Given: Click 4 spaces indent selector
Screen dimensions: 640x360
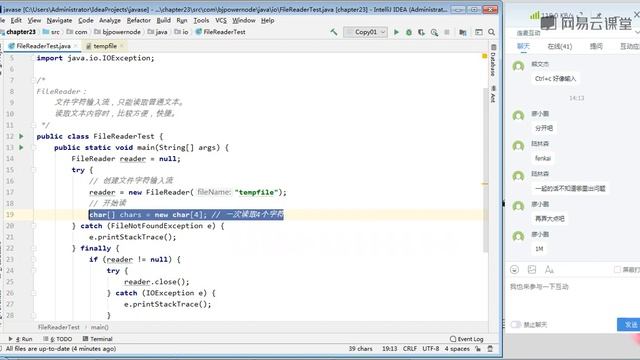Looking at the screenshot, I should point(457,349).
